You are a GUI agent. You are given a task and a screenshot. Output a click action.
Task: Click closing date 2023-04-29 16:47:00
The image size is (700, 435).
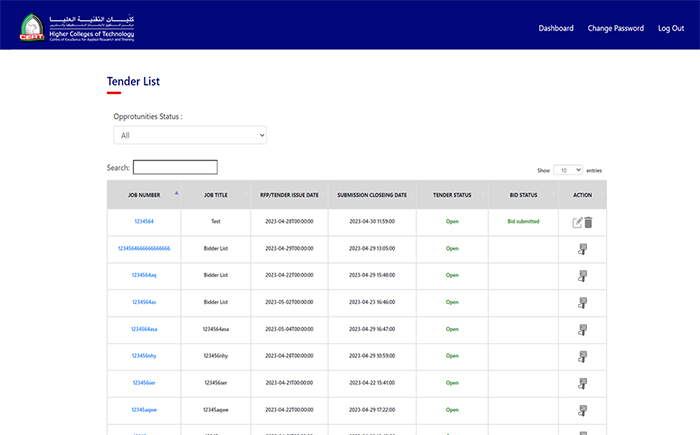[372, 329]
